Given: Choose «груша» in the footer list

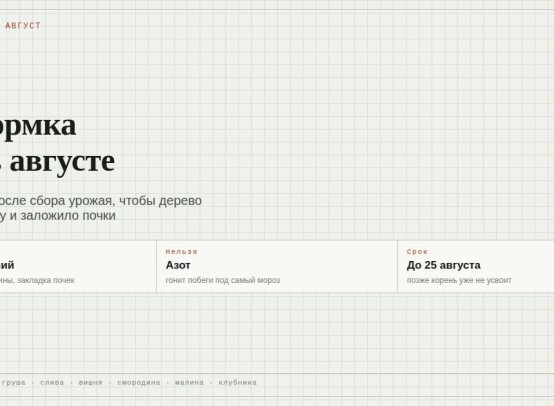Looking at the screenshot, I should pos(13,383).
